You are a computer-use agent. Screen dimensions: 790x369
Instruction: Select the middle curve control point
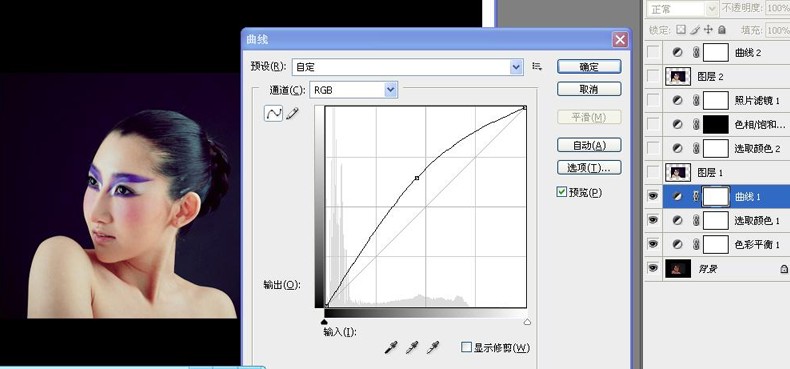[417, 178]
